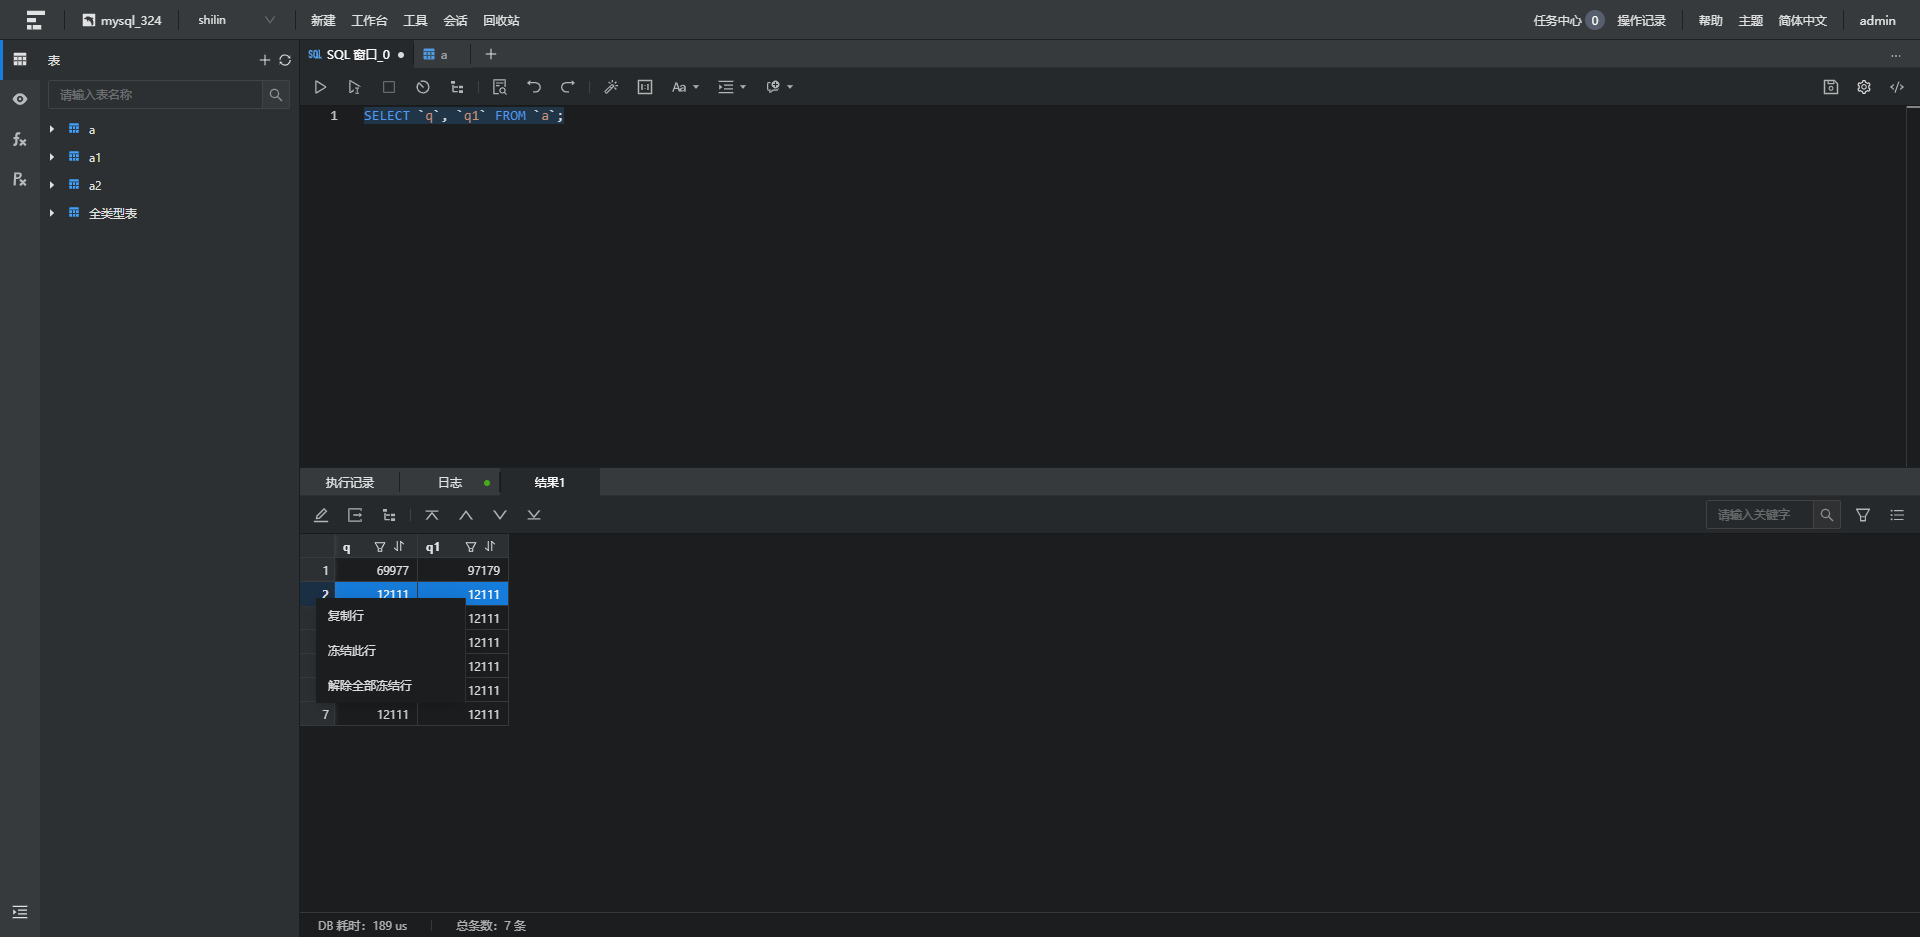The image size is (1920, 937).
Task: Toggle the filter on column q
Action: click(380, 546)
